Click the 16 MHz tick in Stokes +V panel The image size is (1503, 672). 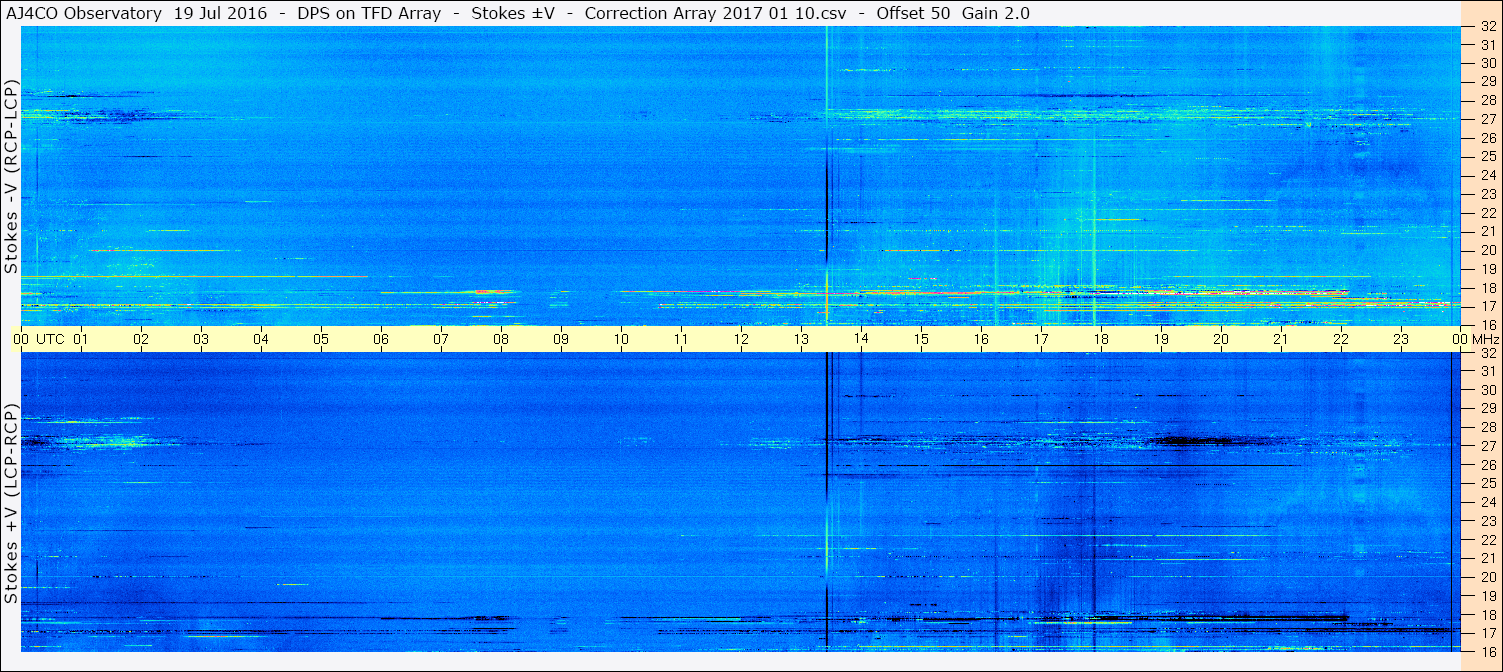pyautogui.click(x=1488, y=651)
